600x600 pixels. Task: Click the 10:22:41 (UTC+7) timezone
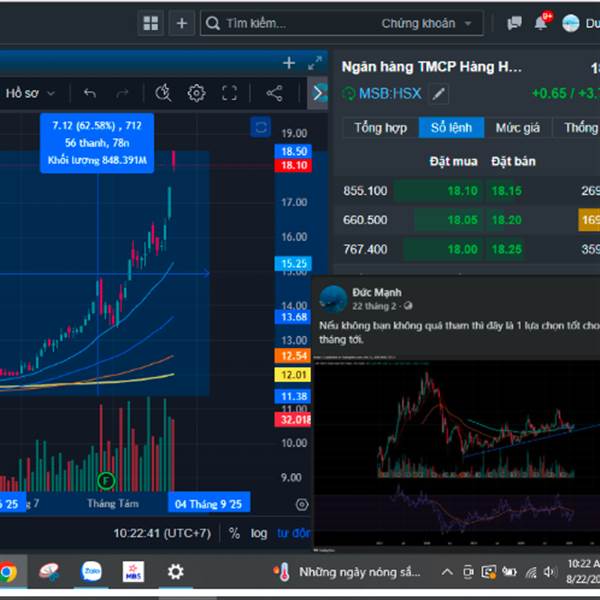coord(162,533)
